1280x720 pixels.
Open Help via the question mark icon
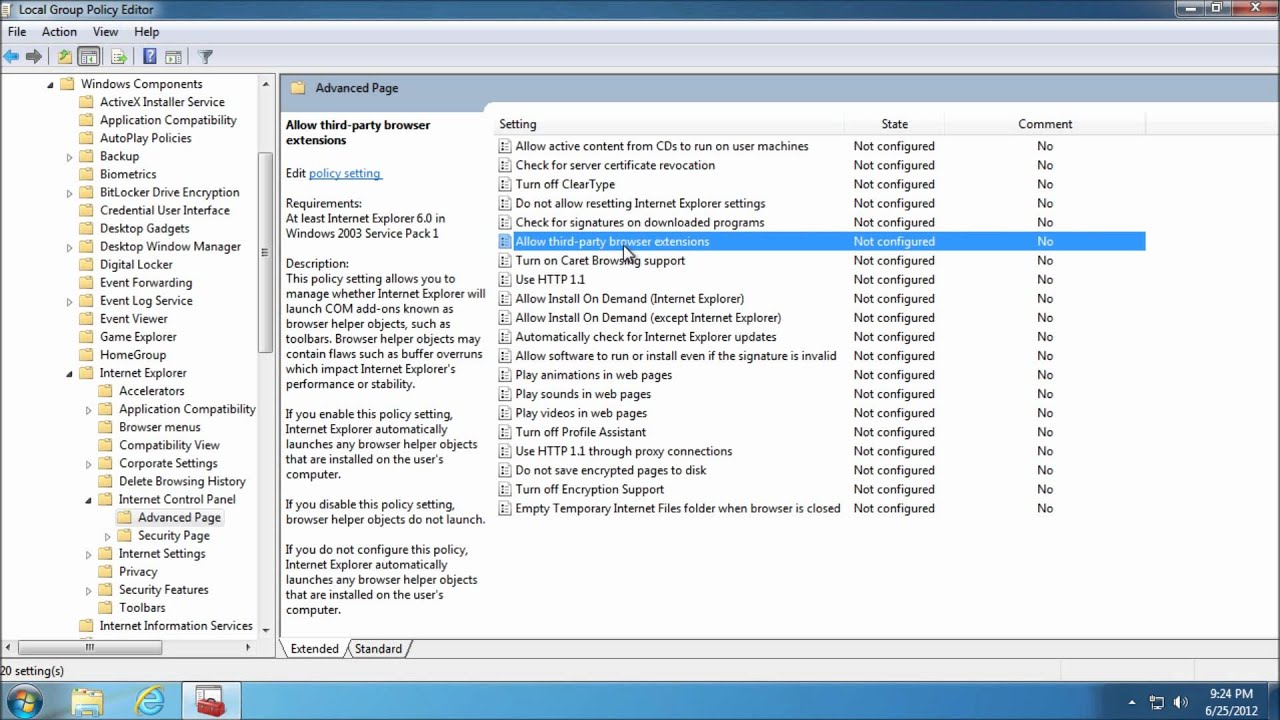[149, 57]
